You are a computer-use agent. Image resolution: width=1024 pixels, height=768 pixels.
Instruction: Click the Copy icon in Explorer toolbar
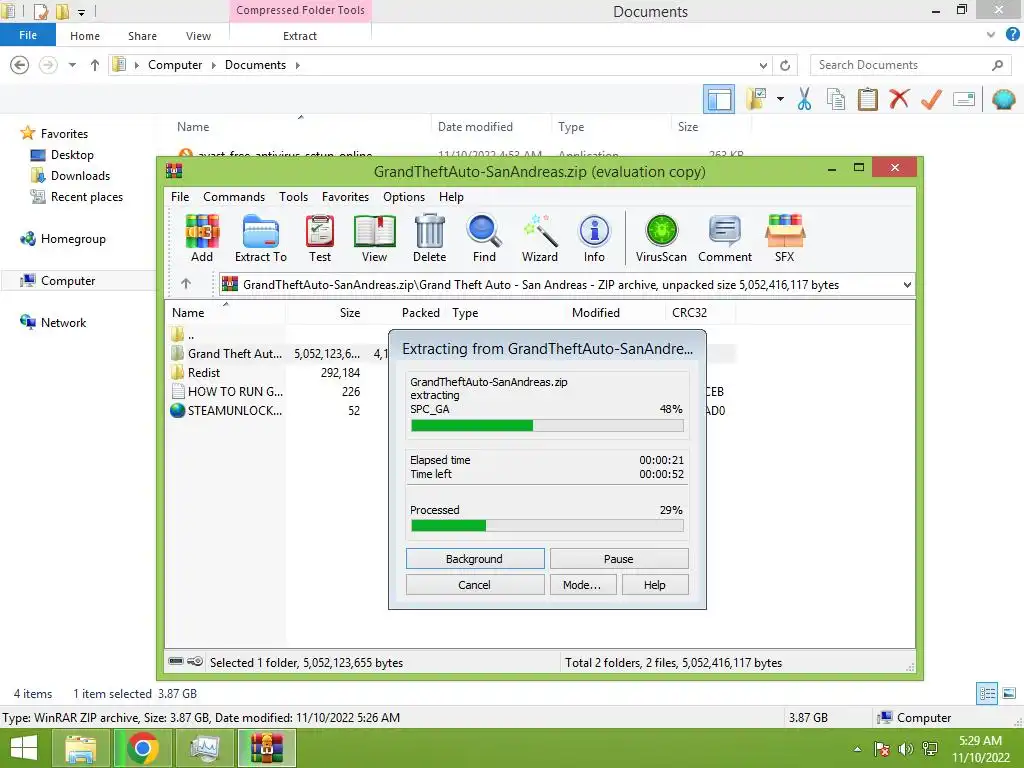836,99
